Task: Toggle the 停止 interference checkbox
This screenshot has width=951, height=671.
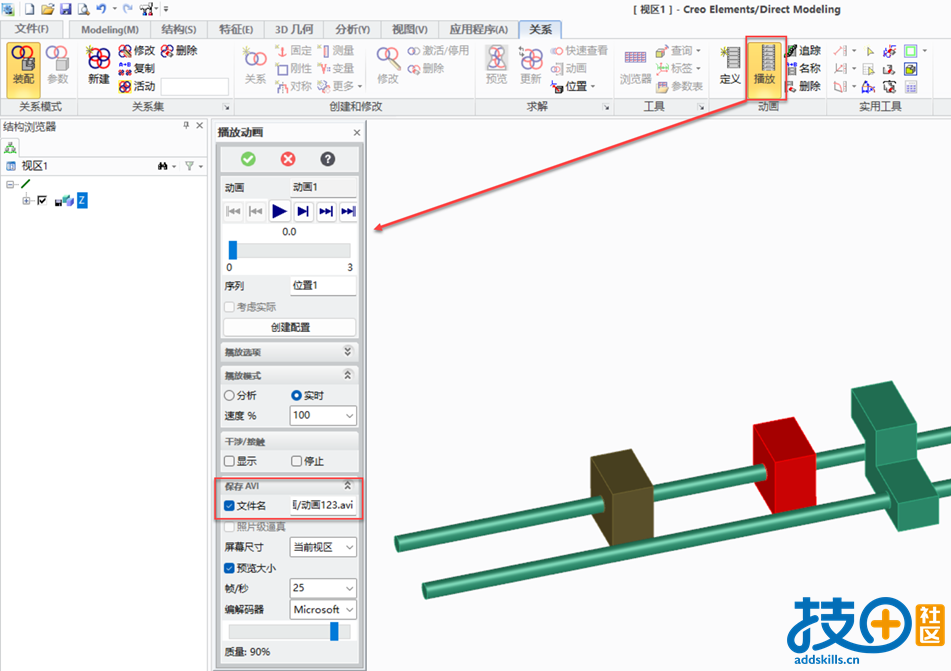Action: [297, 461]
